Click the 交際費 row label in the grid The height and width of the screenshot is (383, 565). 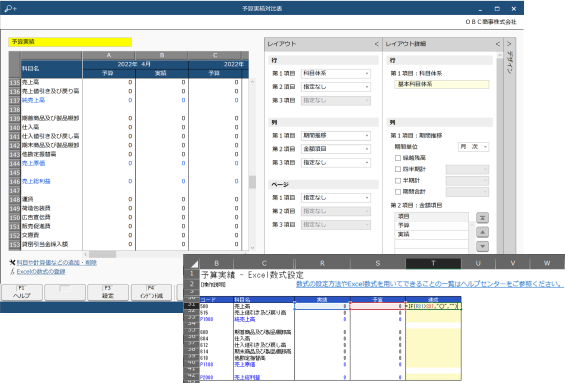pyautogui.click(x=31, y=236)
